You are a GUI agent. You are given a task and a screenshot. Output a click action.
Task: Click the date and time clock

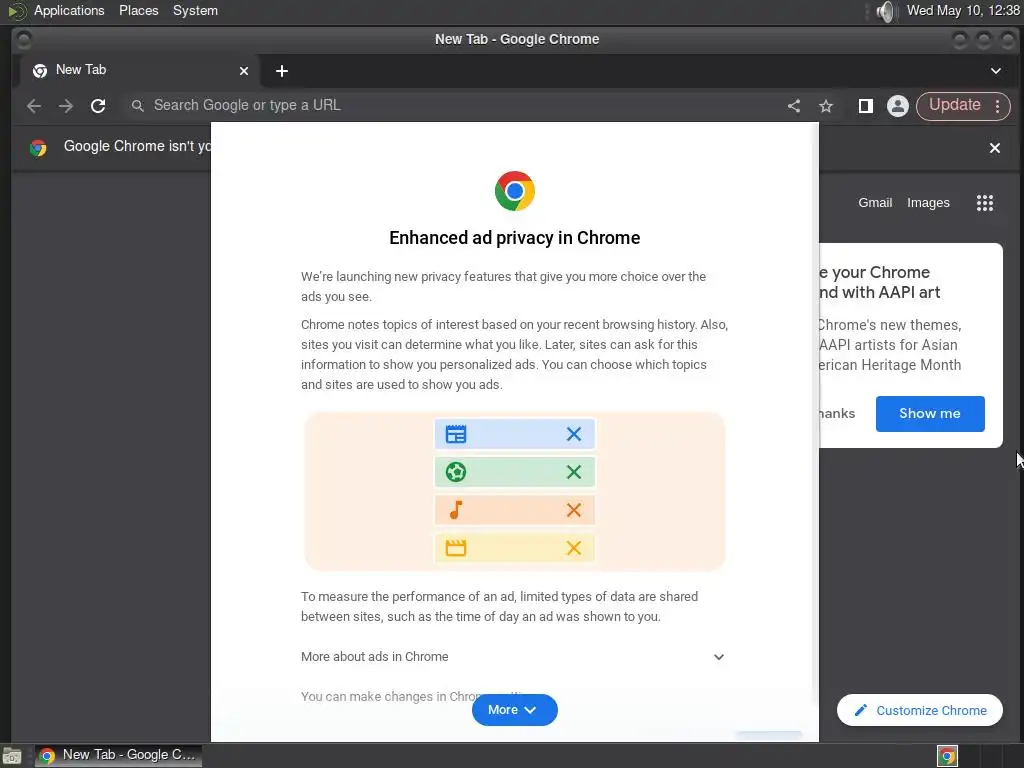pyautogui.click(x=963, y=10)
